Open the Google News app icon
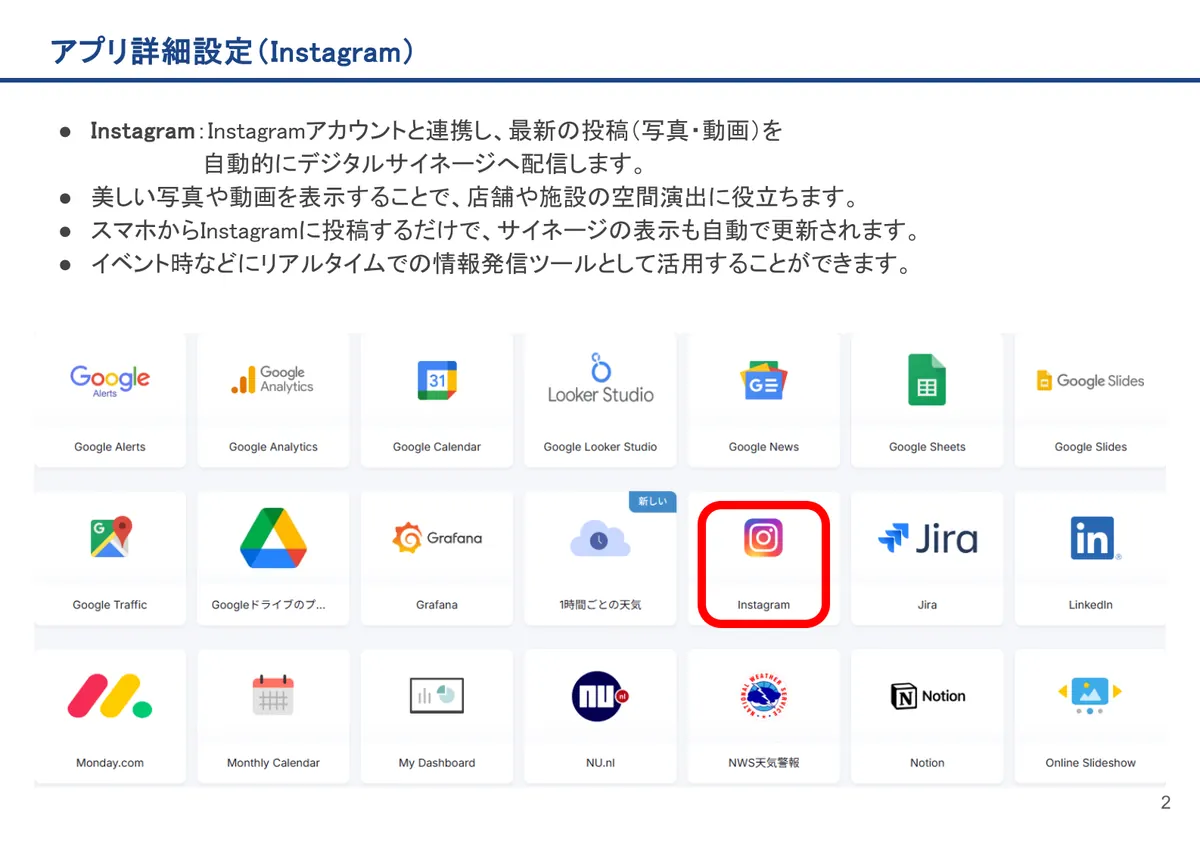1200x849 pixels. (764, 380)
